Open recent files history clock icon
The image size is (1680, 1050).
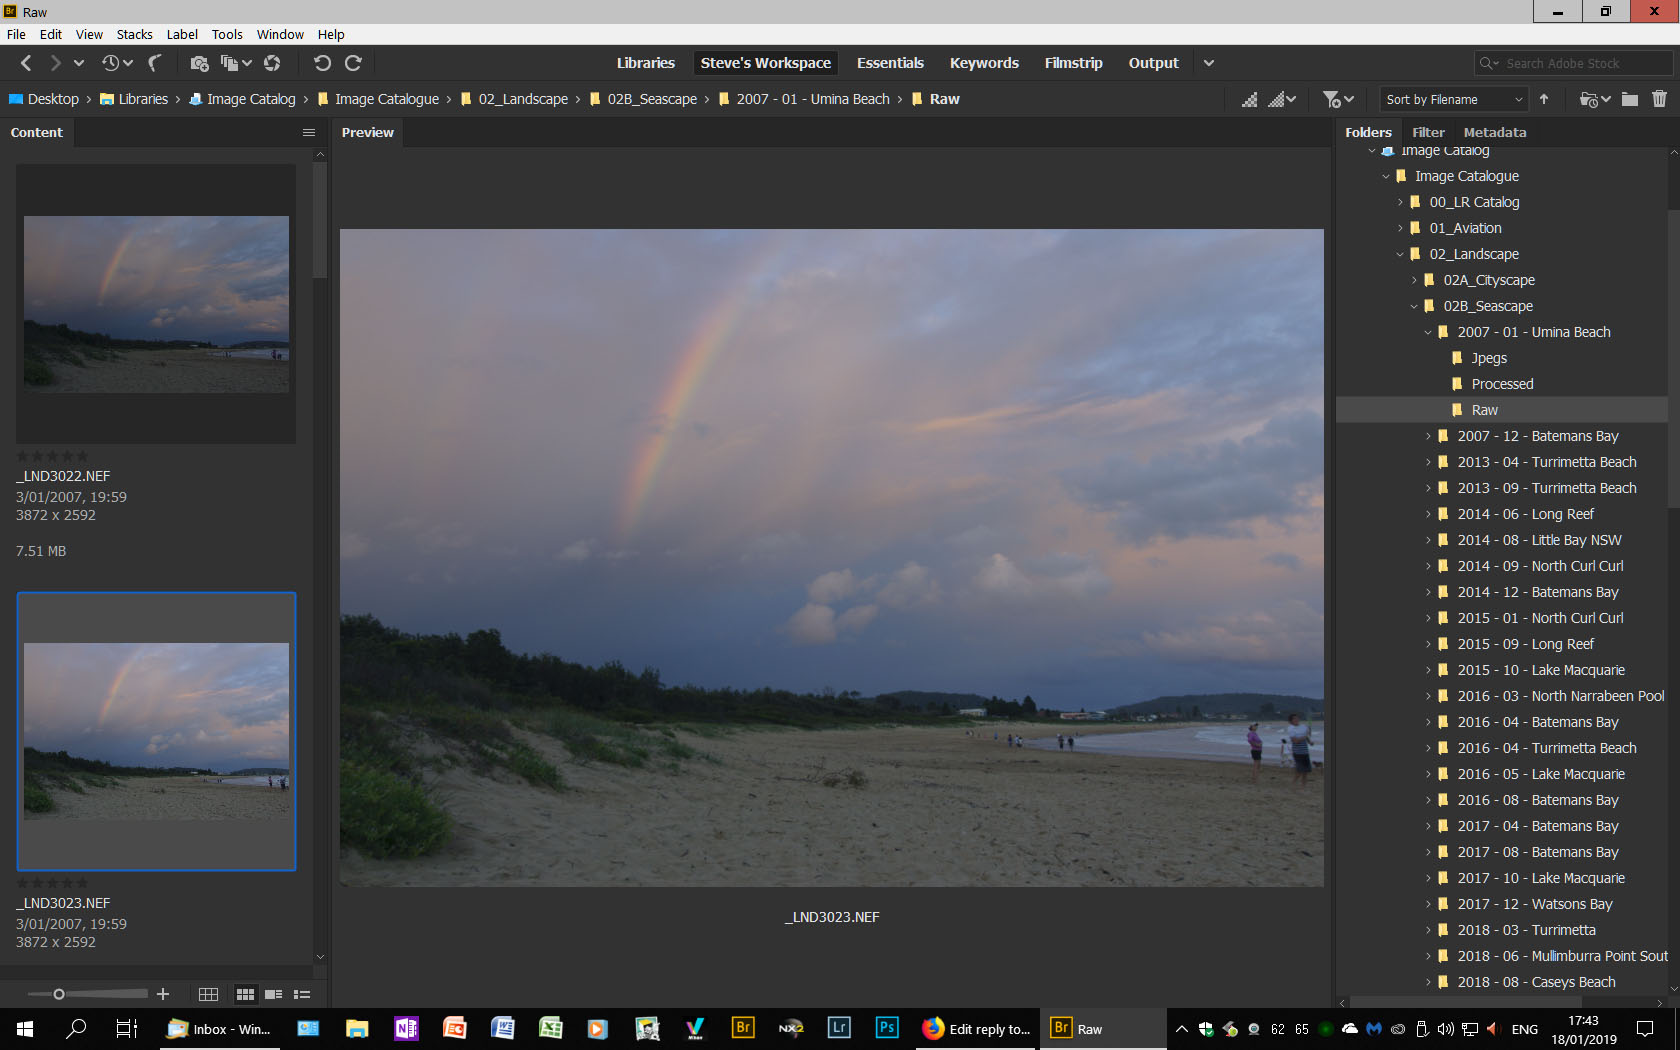coord(110,63)
